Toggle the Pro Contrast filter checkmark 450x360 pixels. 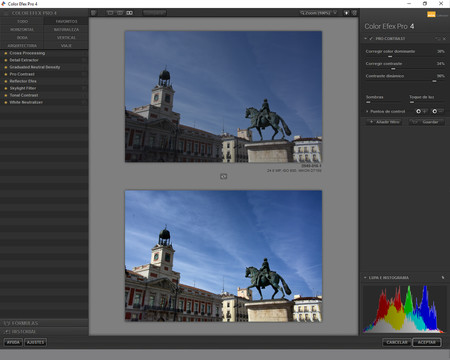pos(371,39)
